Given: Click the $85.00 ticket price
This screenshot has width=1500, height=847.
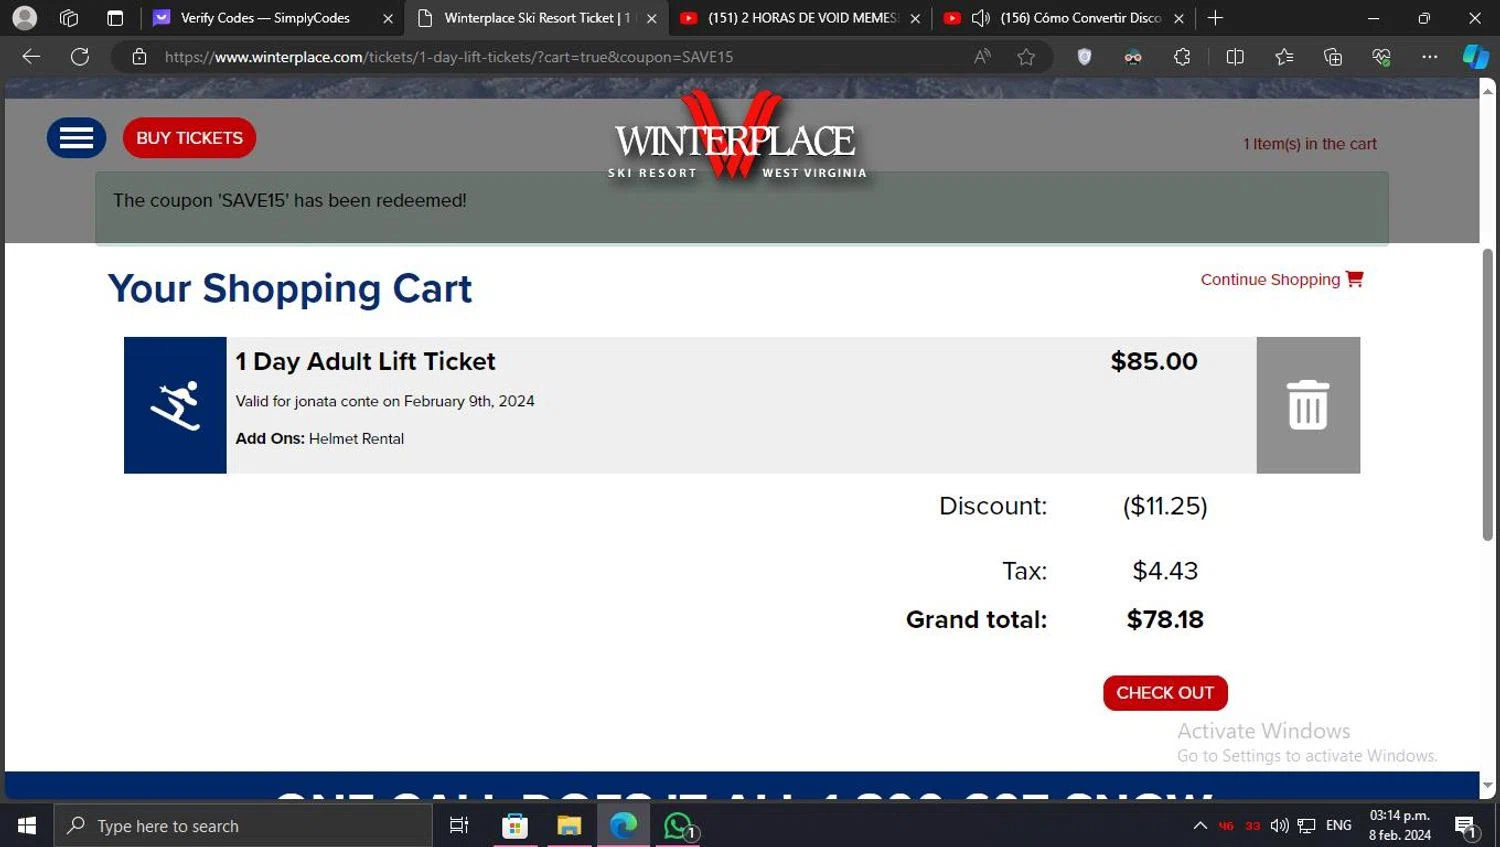Looking at the screenshot, I should pos(1154,361).
